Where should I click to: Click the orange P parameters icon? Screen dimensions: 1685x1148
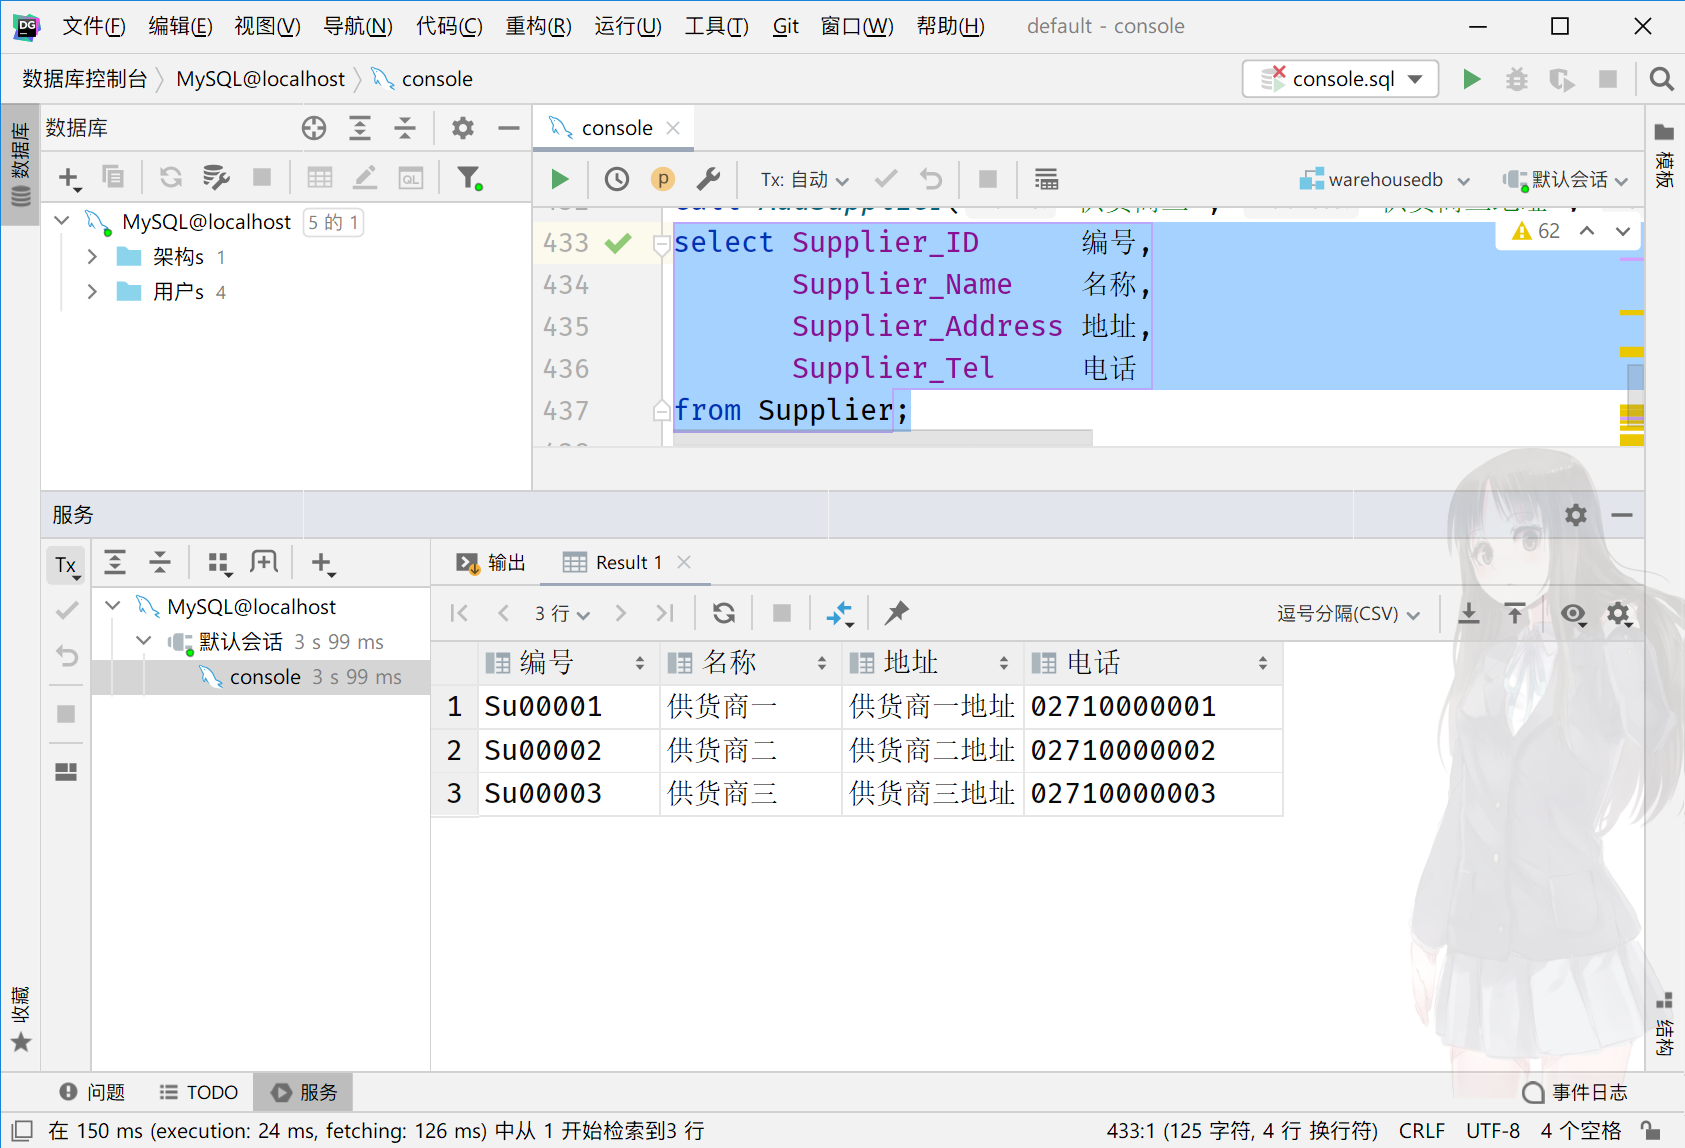tap(663, 179)
